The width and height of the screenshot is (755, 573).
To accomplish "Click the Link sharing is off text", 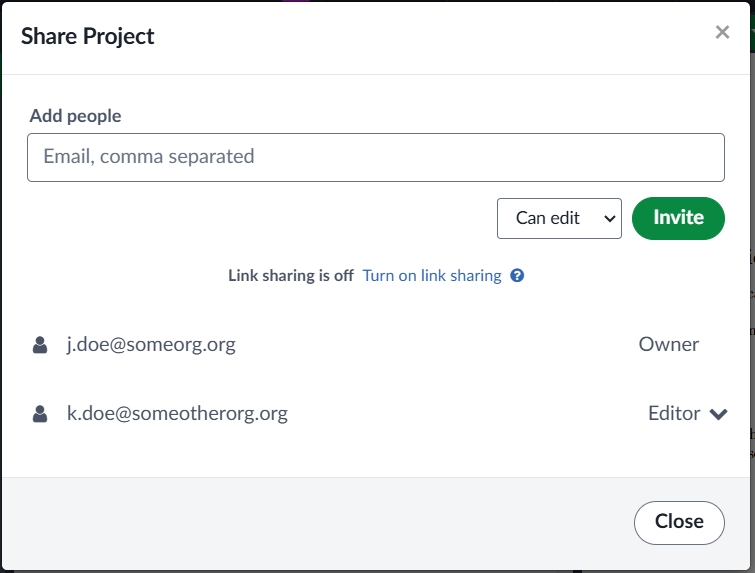I will (290, 276).
